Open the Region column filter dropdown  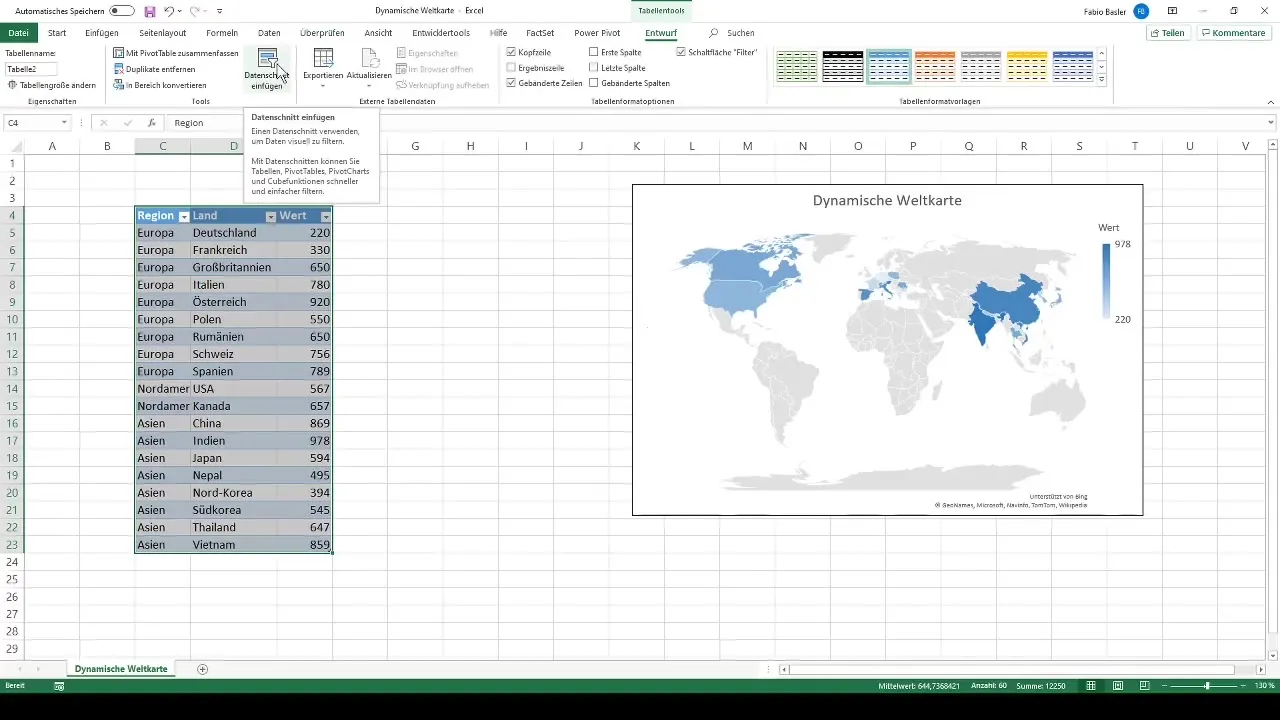[183, 216]
